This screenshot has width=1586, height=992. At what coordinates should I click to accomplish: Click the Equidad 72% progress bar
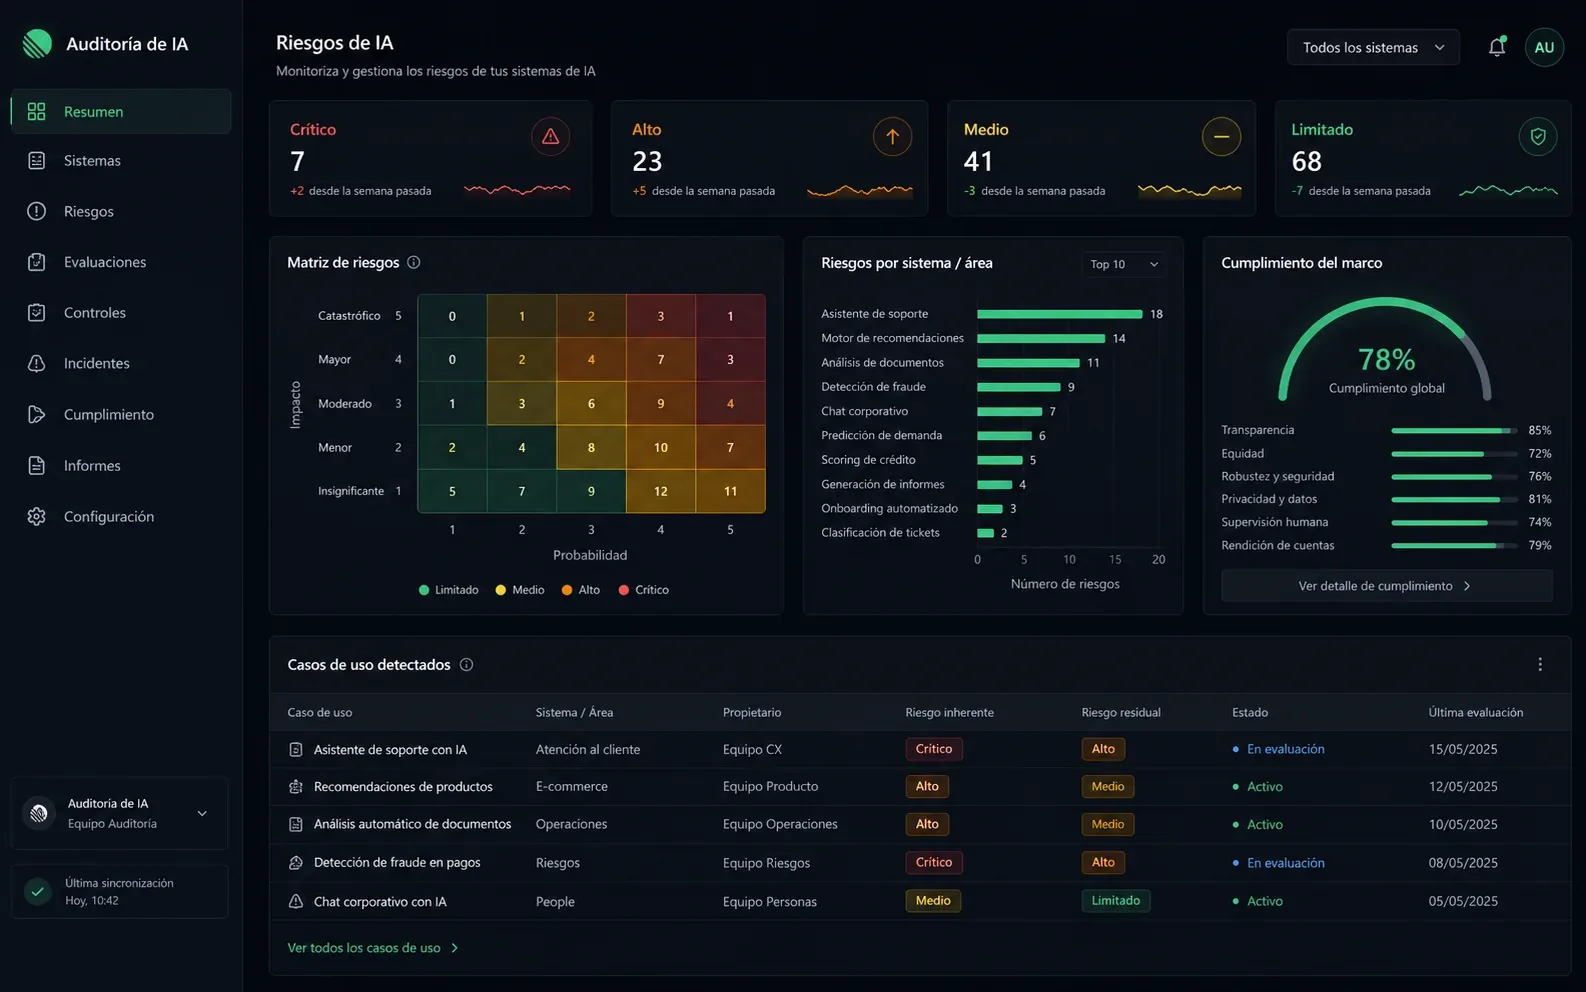click(1453, 454)
